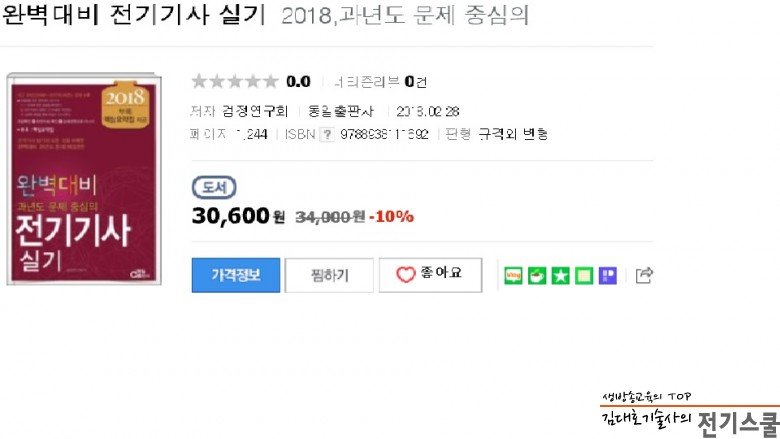Click the 30,600원 sale price
This screenshot has height=439, width=780.
[x=238, y=215]
